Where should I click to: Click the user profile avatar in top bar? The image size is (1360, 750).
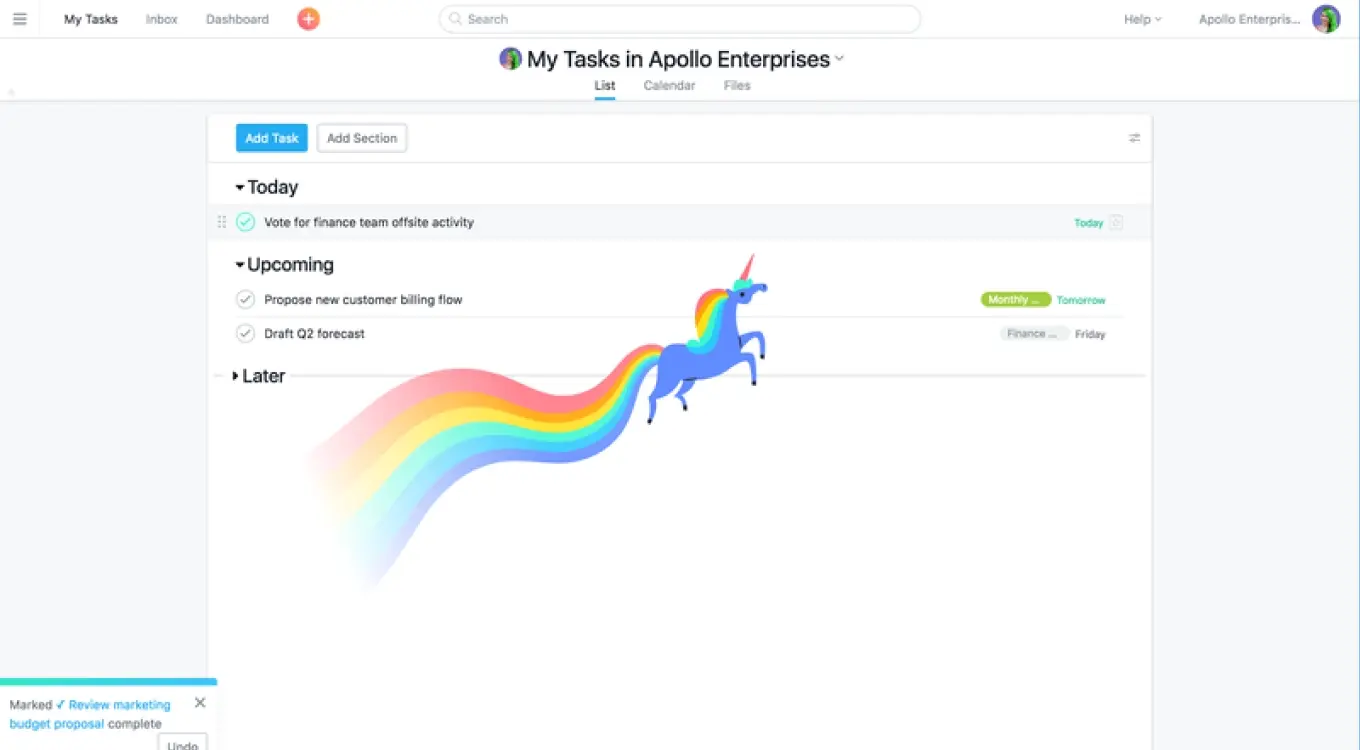click(1326, 19)
